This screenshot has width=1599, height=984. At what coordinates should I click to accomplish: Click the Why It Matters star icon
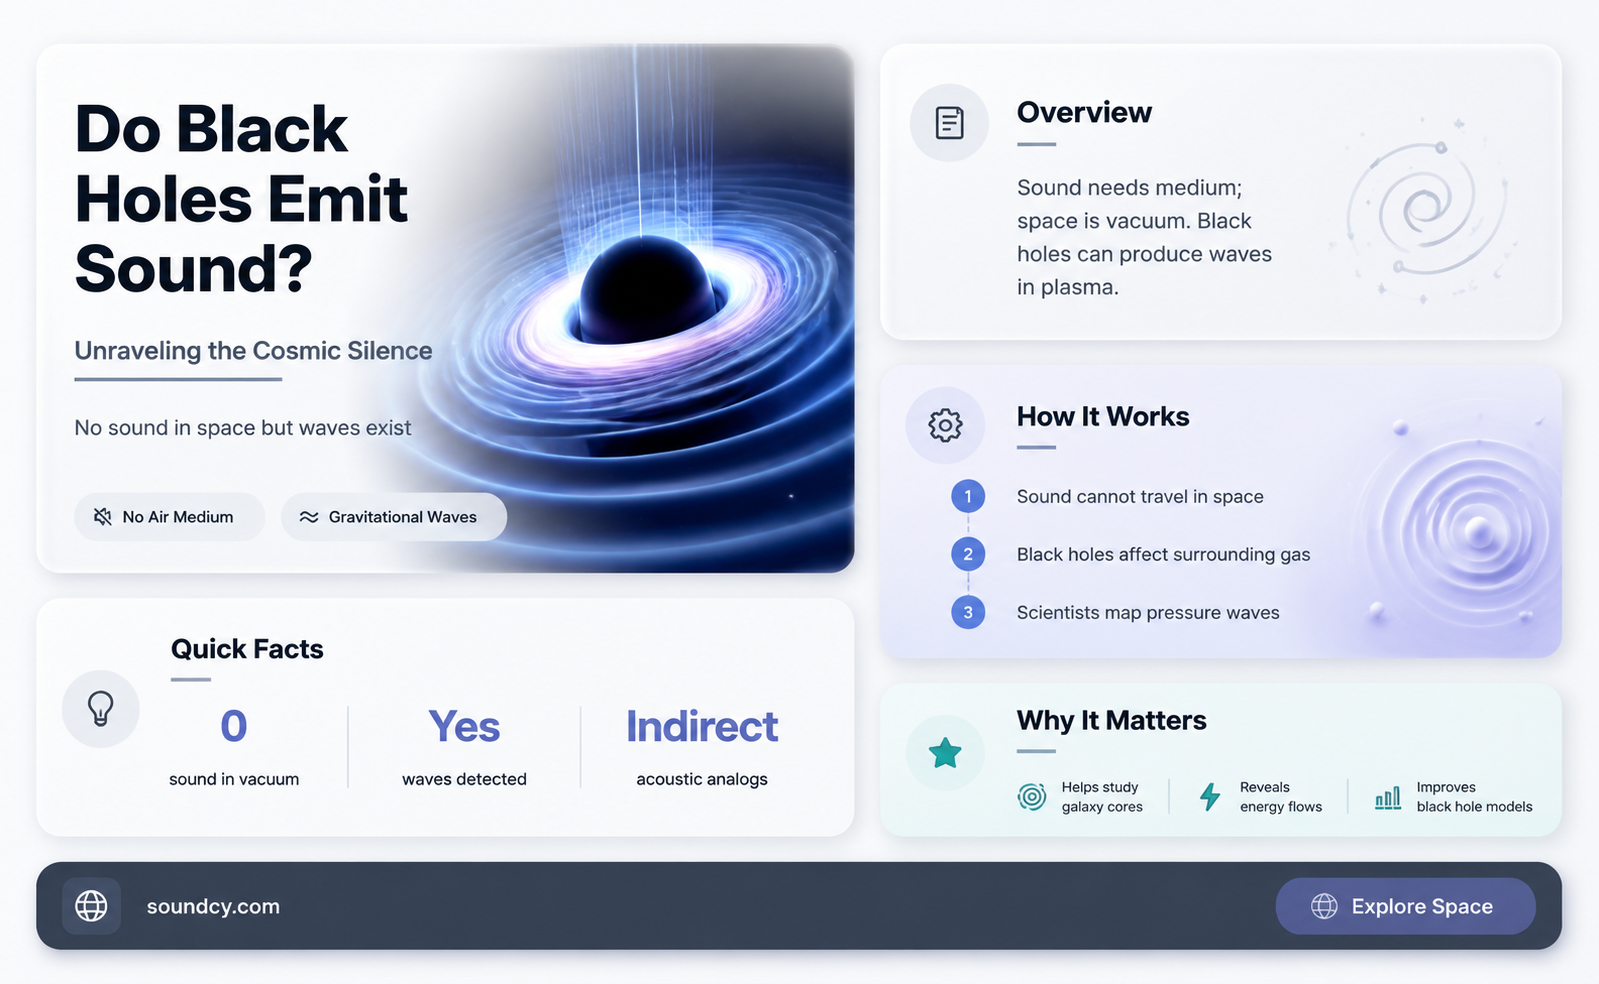coord(945,753)
